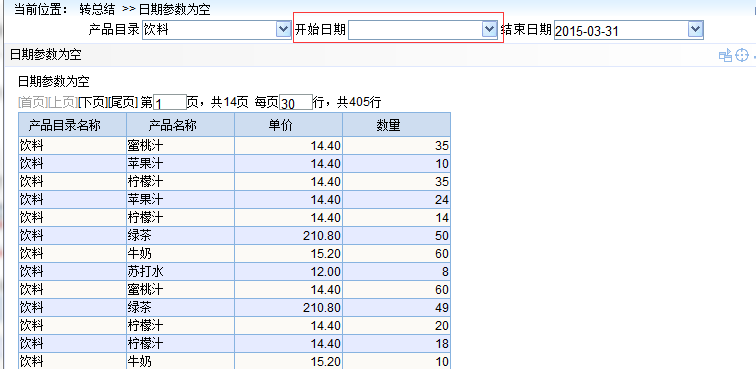Select 蜜桃汁 in the row with quantity 35
The image size is (756, 369).
180,145
